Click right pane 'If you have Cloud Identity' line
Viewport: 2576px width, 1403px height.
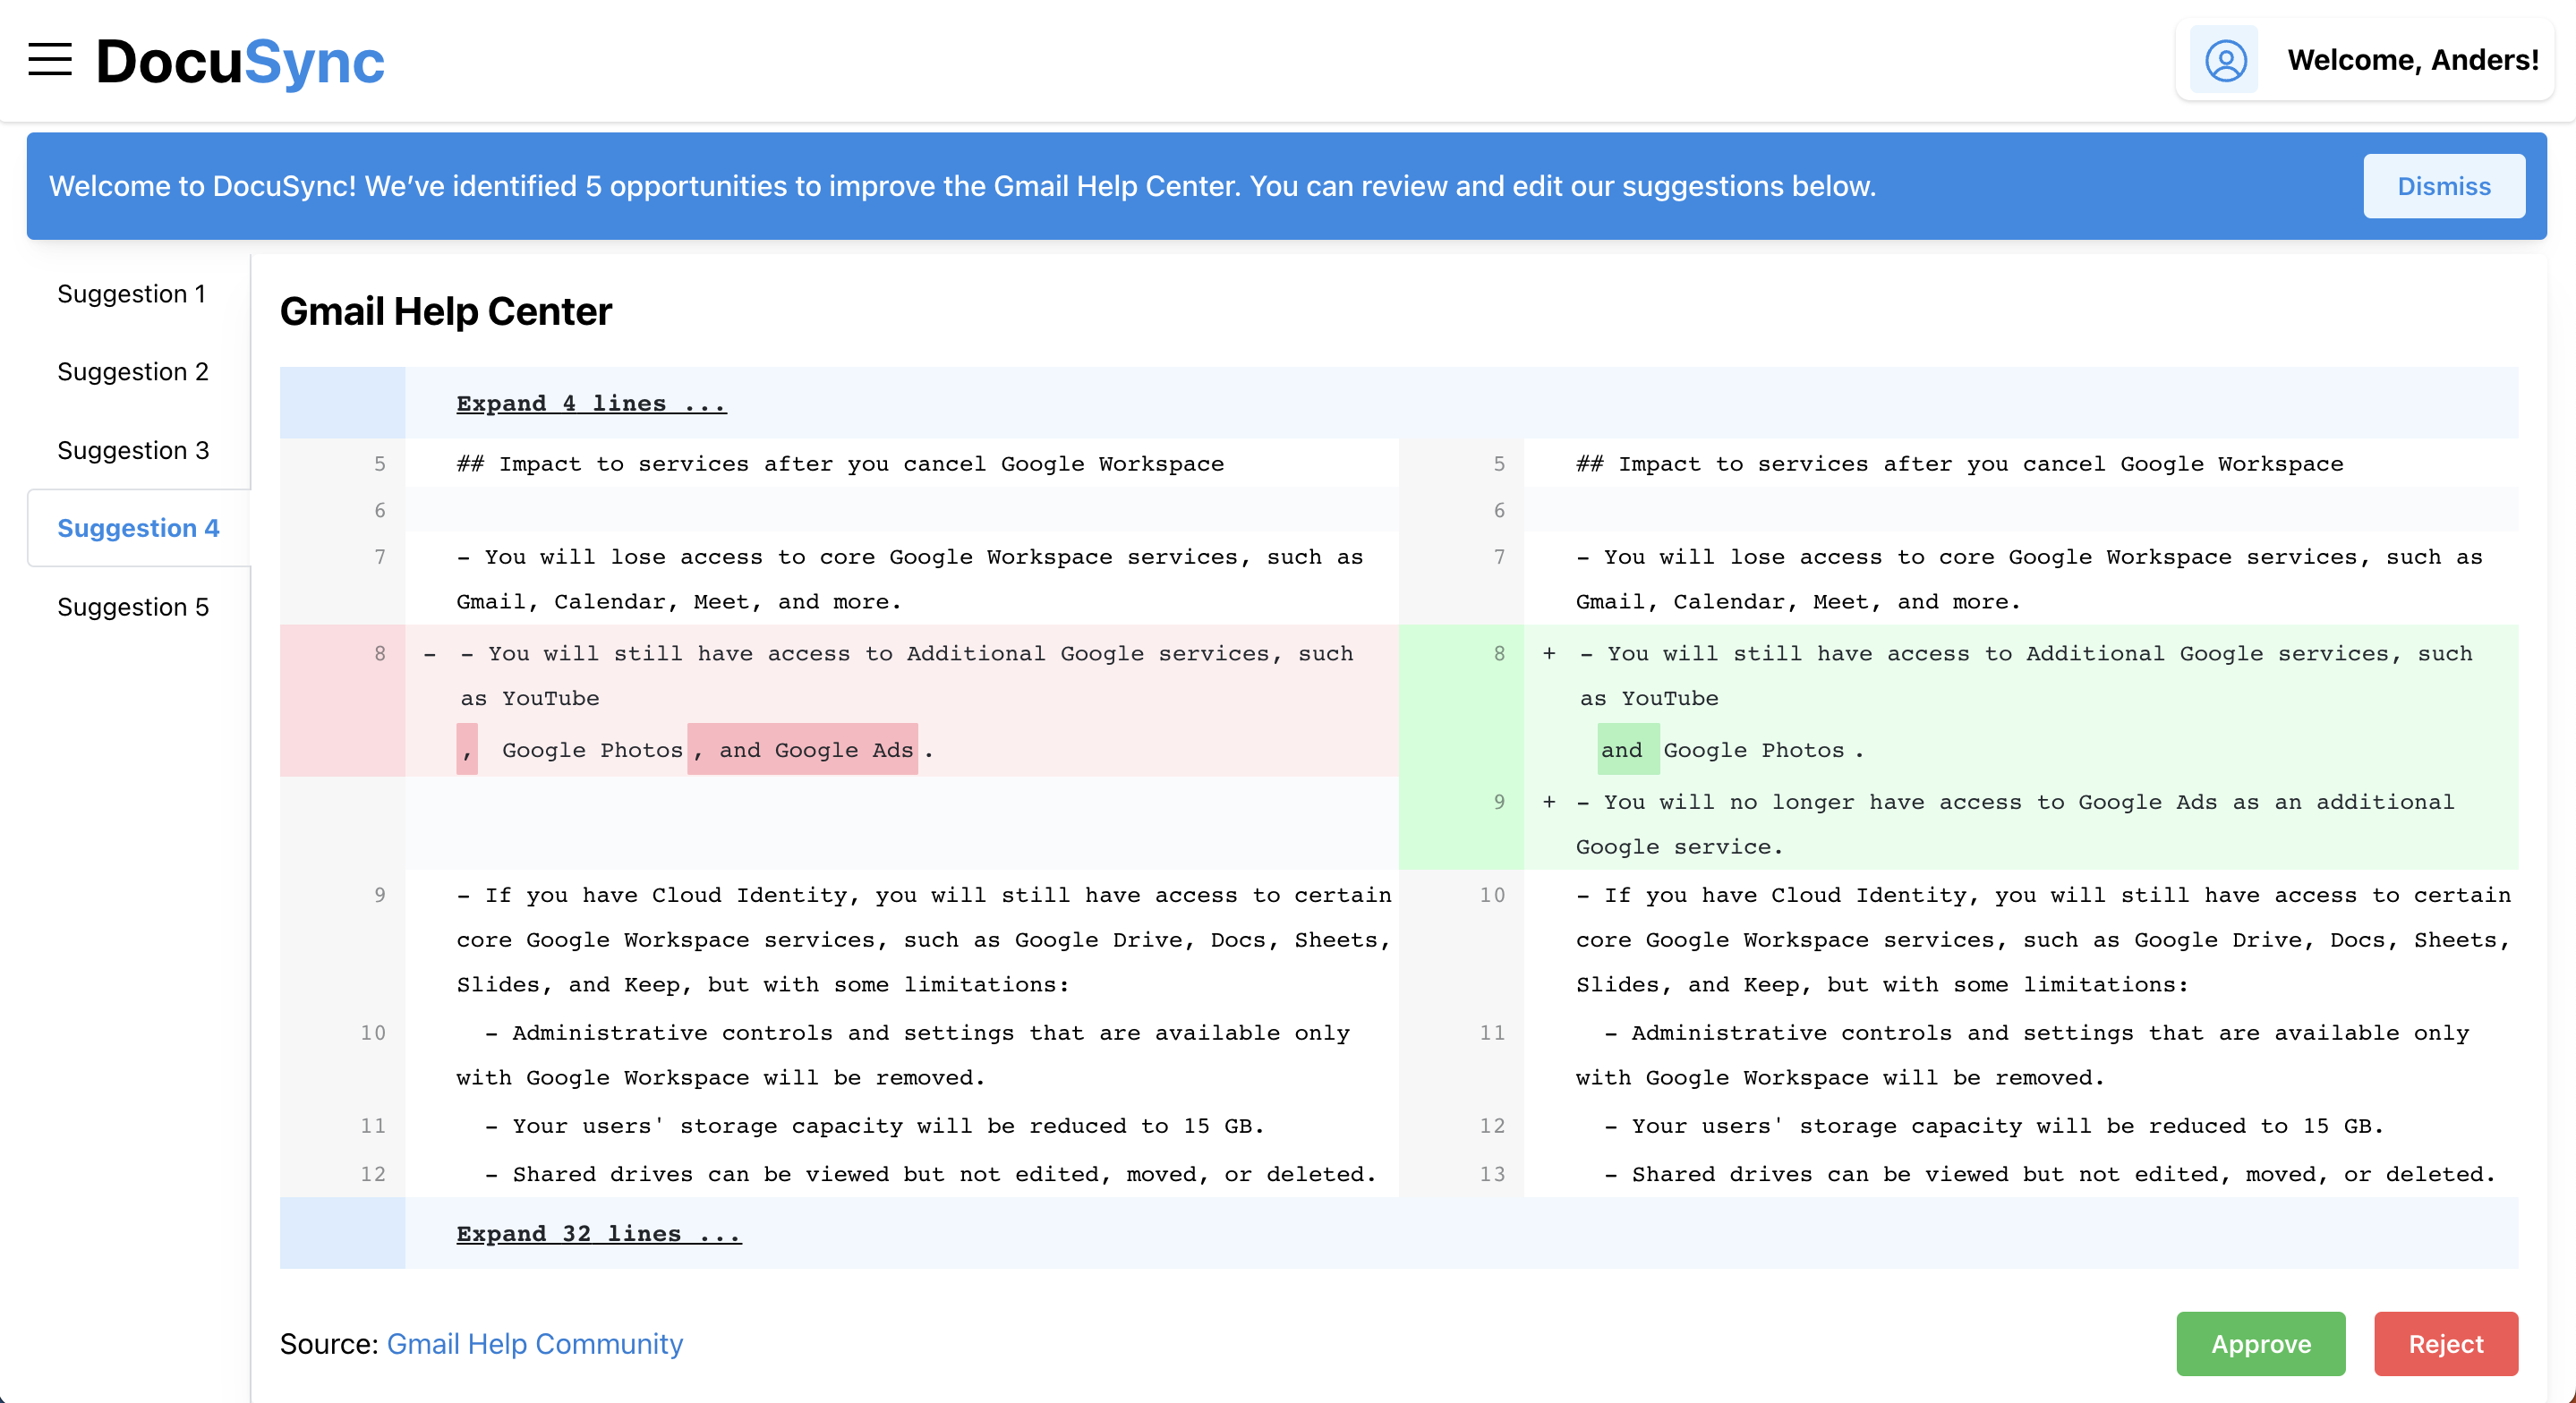(x=2043, y=939)
